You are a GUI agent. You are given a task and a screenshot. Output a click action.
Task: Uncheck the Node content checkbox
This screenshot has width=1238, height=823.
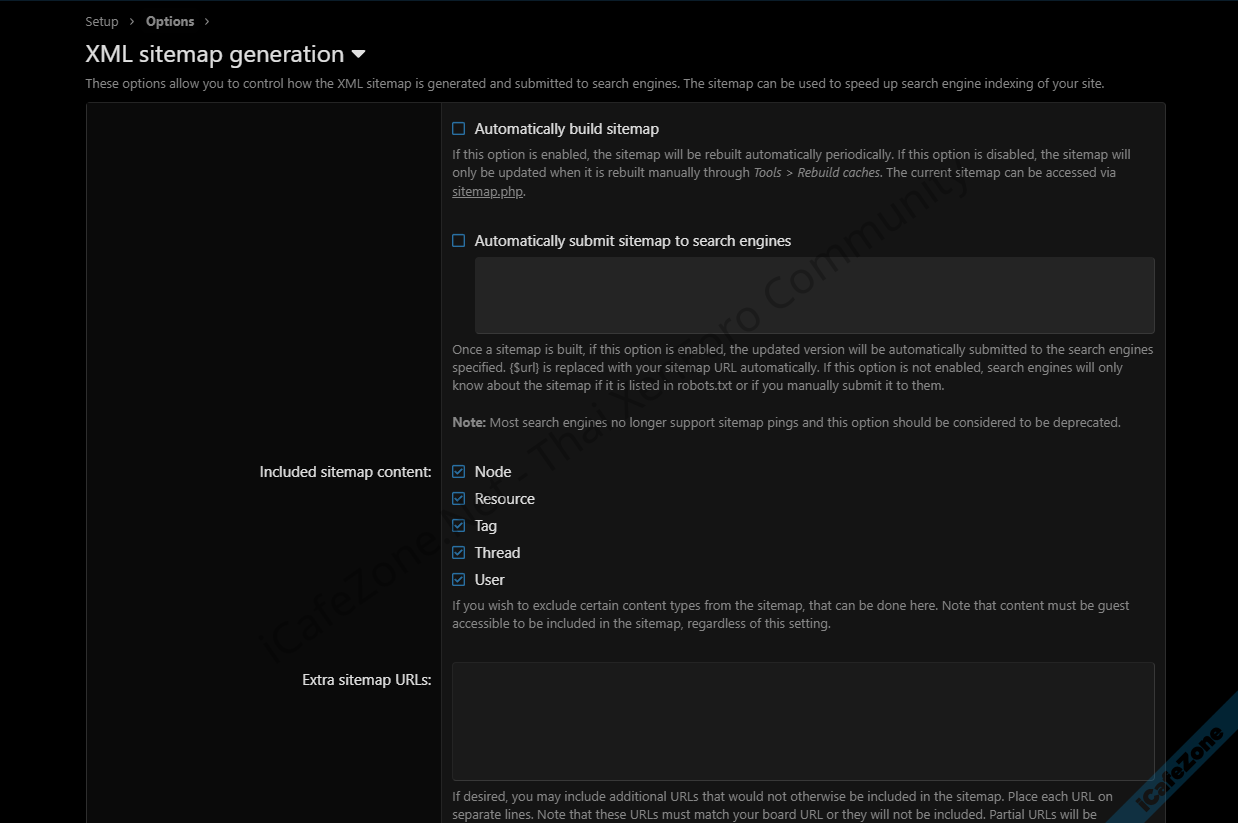coord(459,472)
